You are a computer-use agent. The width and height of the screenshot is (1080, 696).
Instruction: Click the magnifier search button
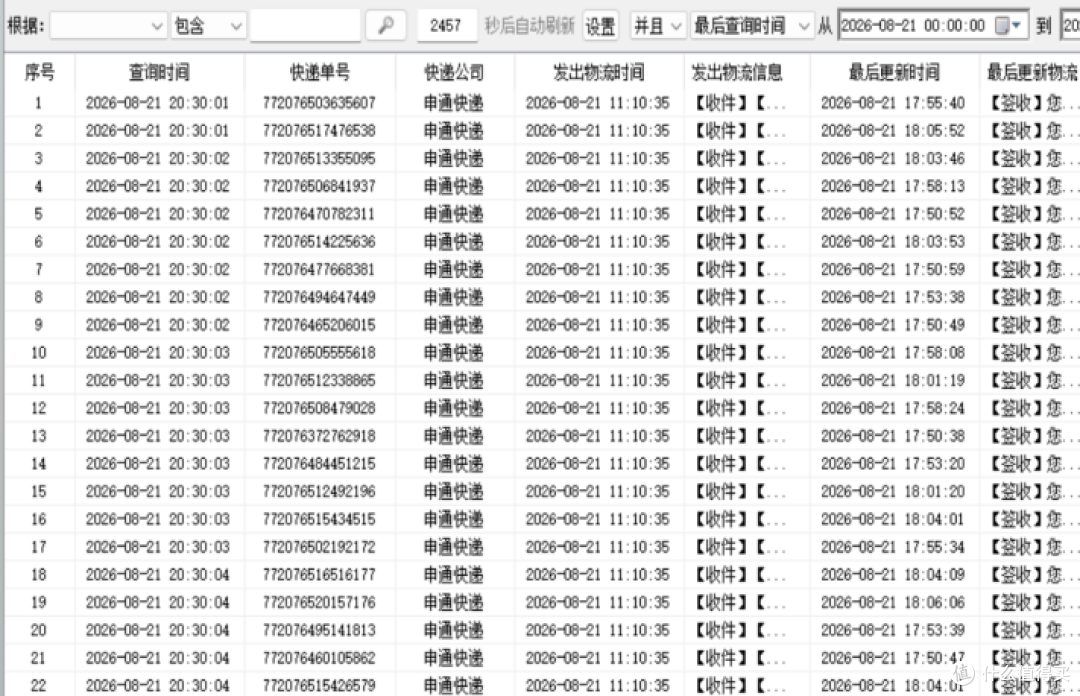386,26
